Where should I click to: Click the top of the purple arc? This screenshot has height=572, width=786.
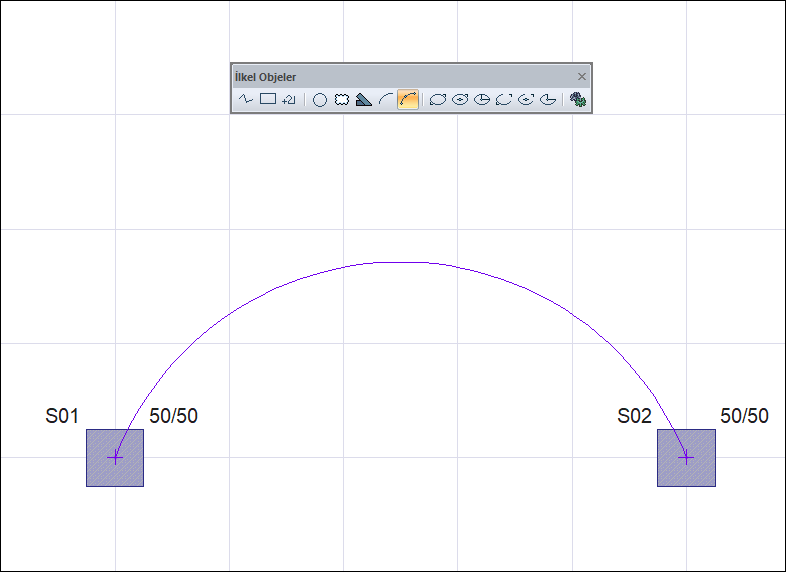401,262
